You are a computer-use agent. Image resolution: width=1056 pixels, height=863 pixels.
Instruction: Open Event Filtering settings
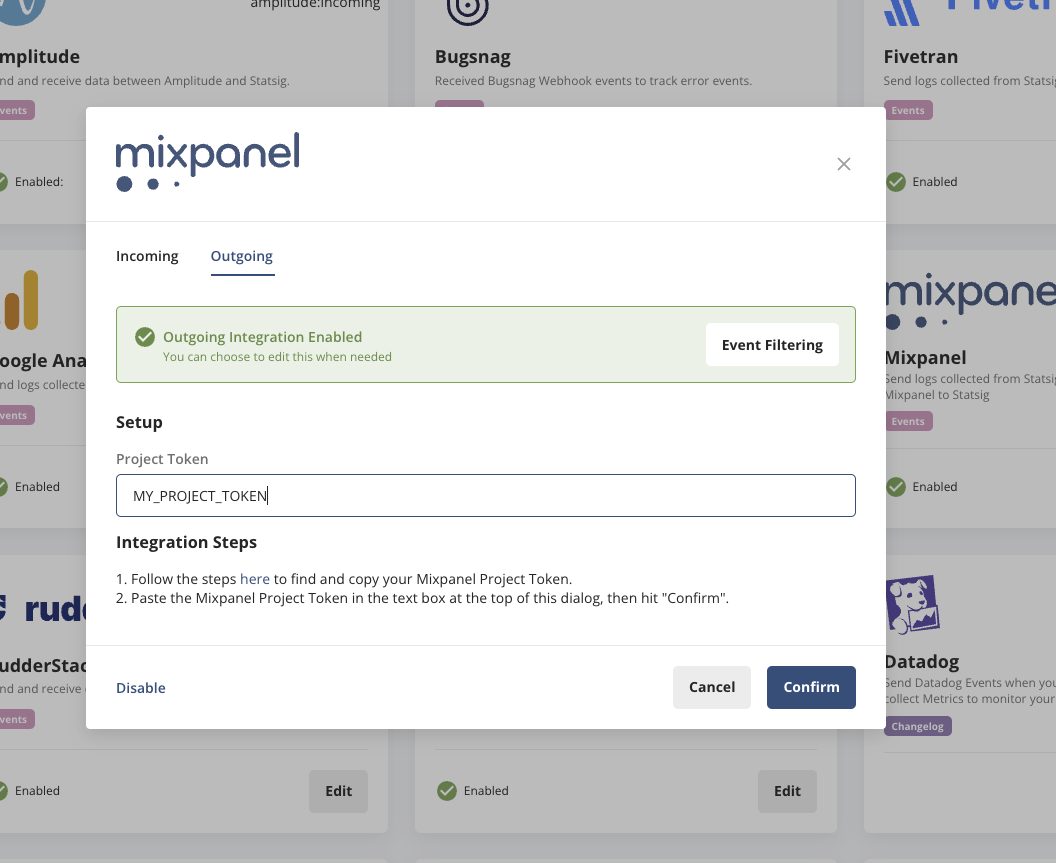click(771, 344)
